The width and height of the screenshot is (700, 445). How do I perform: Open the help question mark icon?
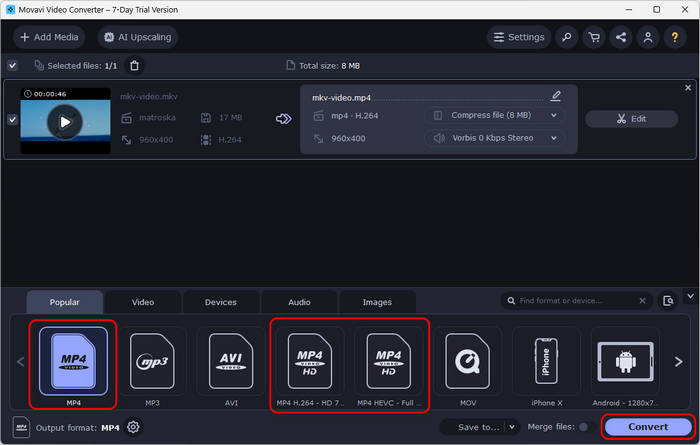pos(675,37)
